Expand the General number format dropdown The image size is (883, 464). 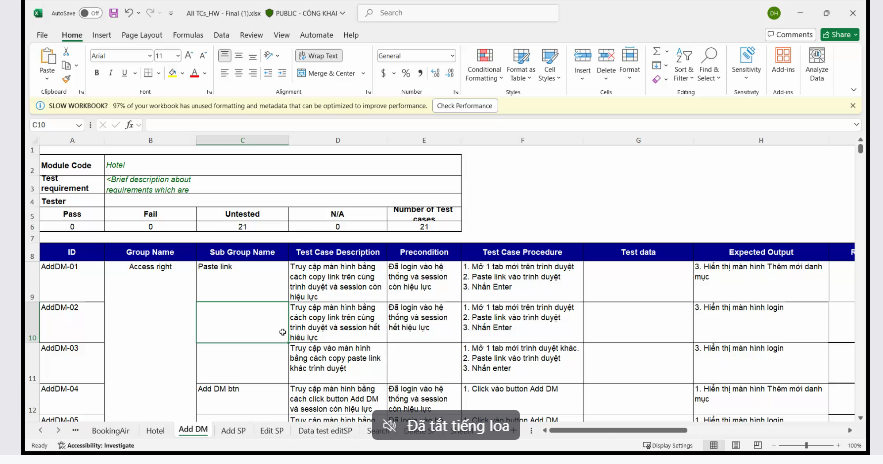[x=452, y=56]
